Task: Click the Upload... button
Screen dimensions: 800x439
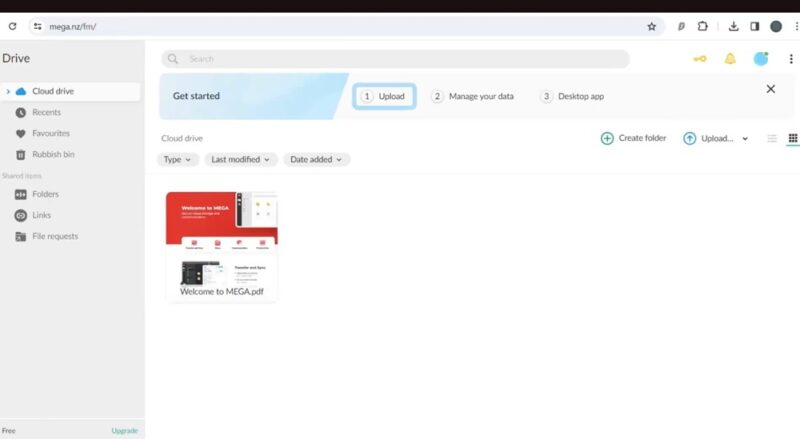Action: (708, 138)
